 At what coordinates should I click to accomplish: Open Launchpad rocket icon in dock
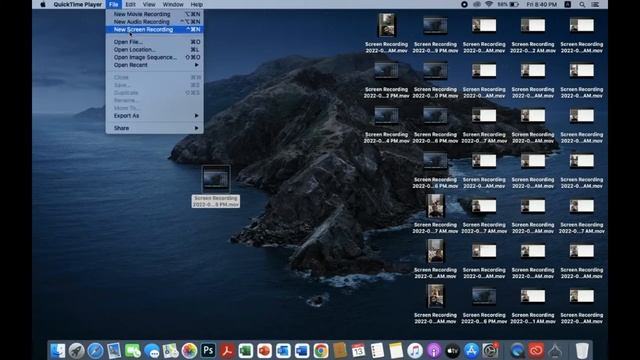[76, 351]
